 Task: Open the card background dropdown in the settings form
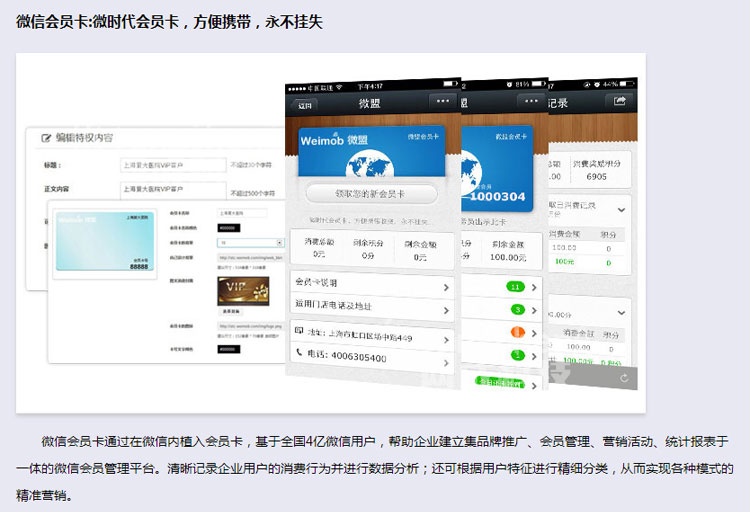click(250, 242)
